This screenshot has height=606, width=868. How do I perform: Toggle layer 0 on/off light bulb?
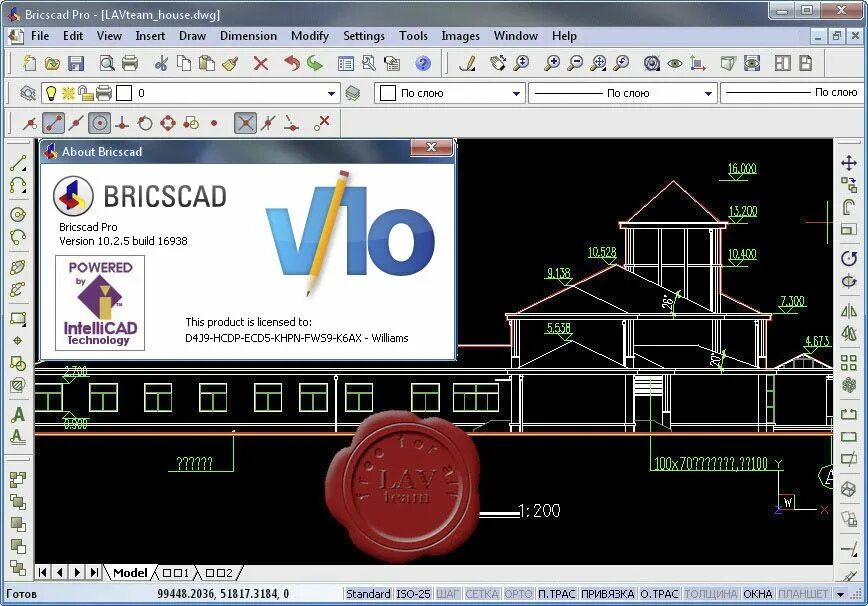click(50, 93)
